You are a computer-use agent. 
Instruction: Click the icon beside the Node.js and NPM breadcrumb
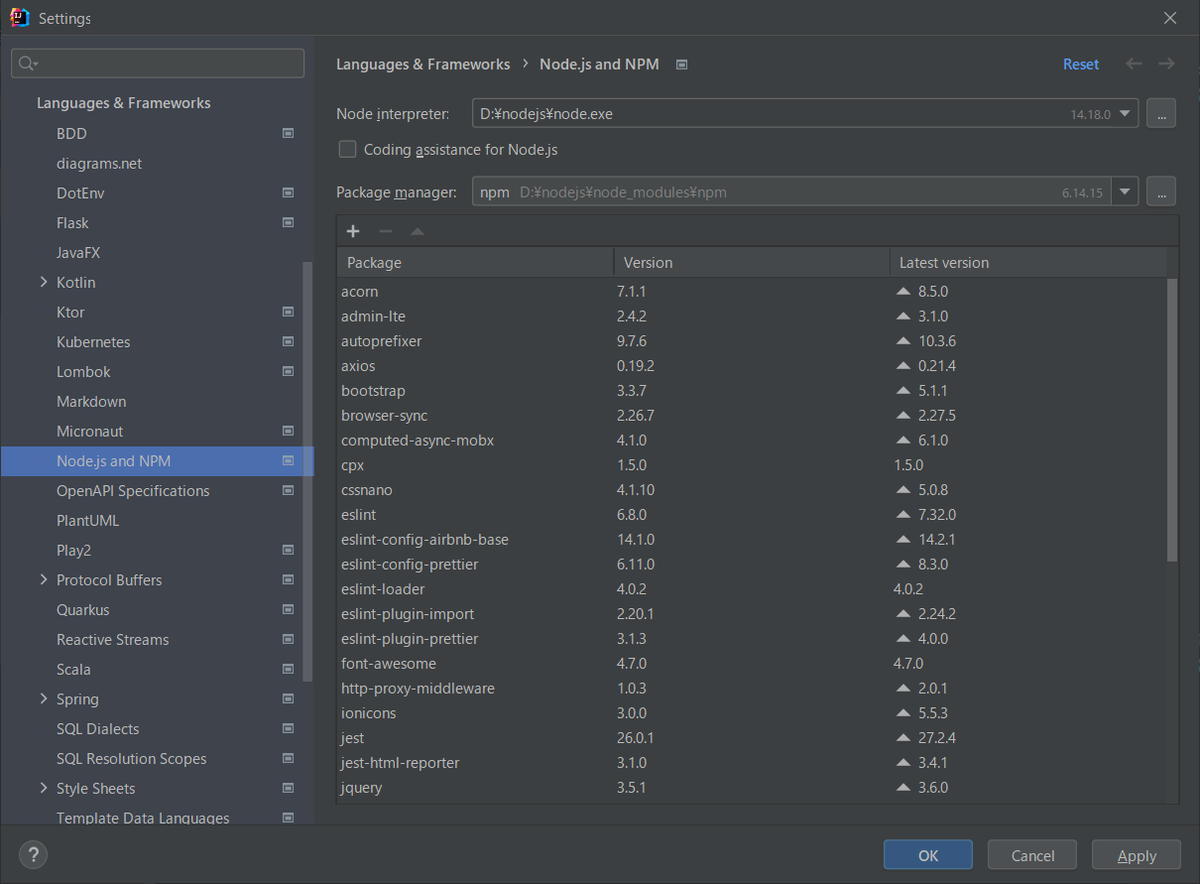(682, 64)
